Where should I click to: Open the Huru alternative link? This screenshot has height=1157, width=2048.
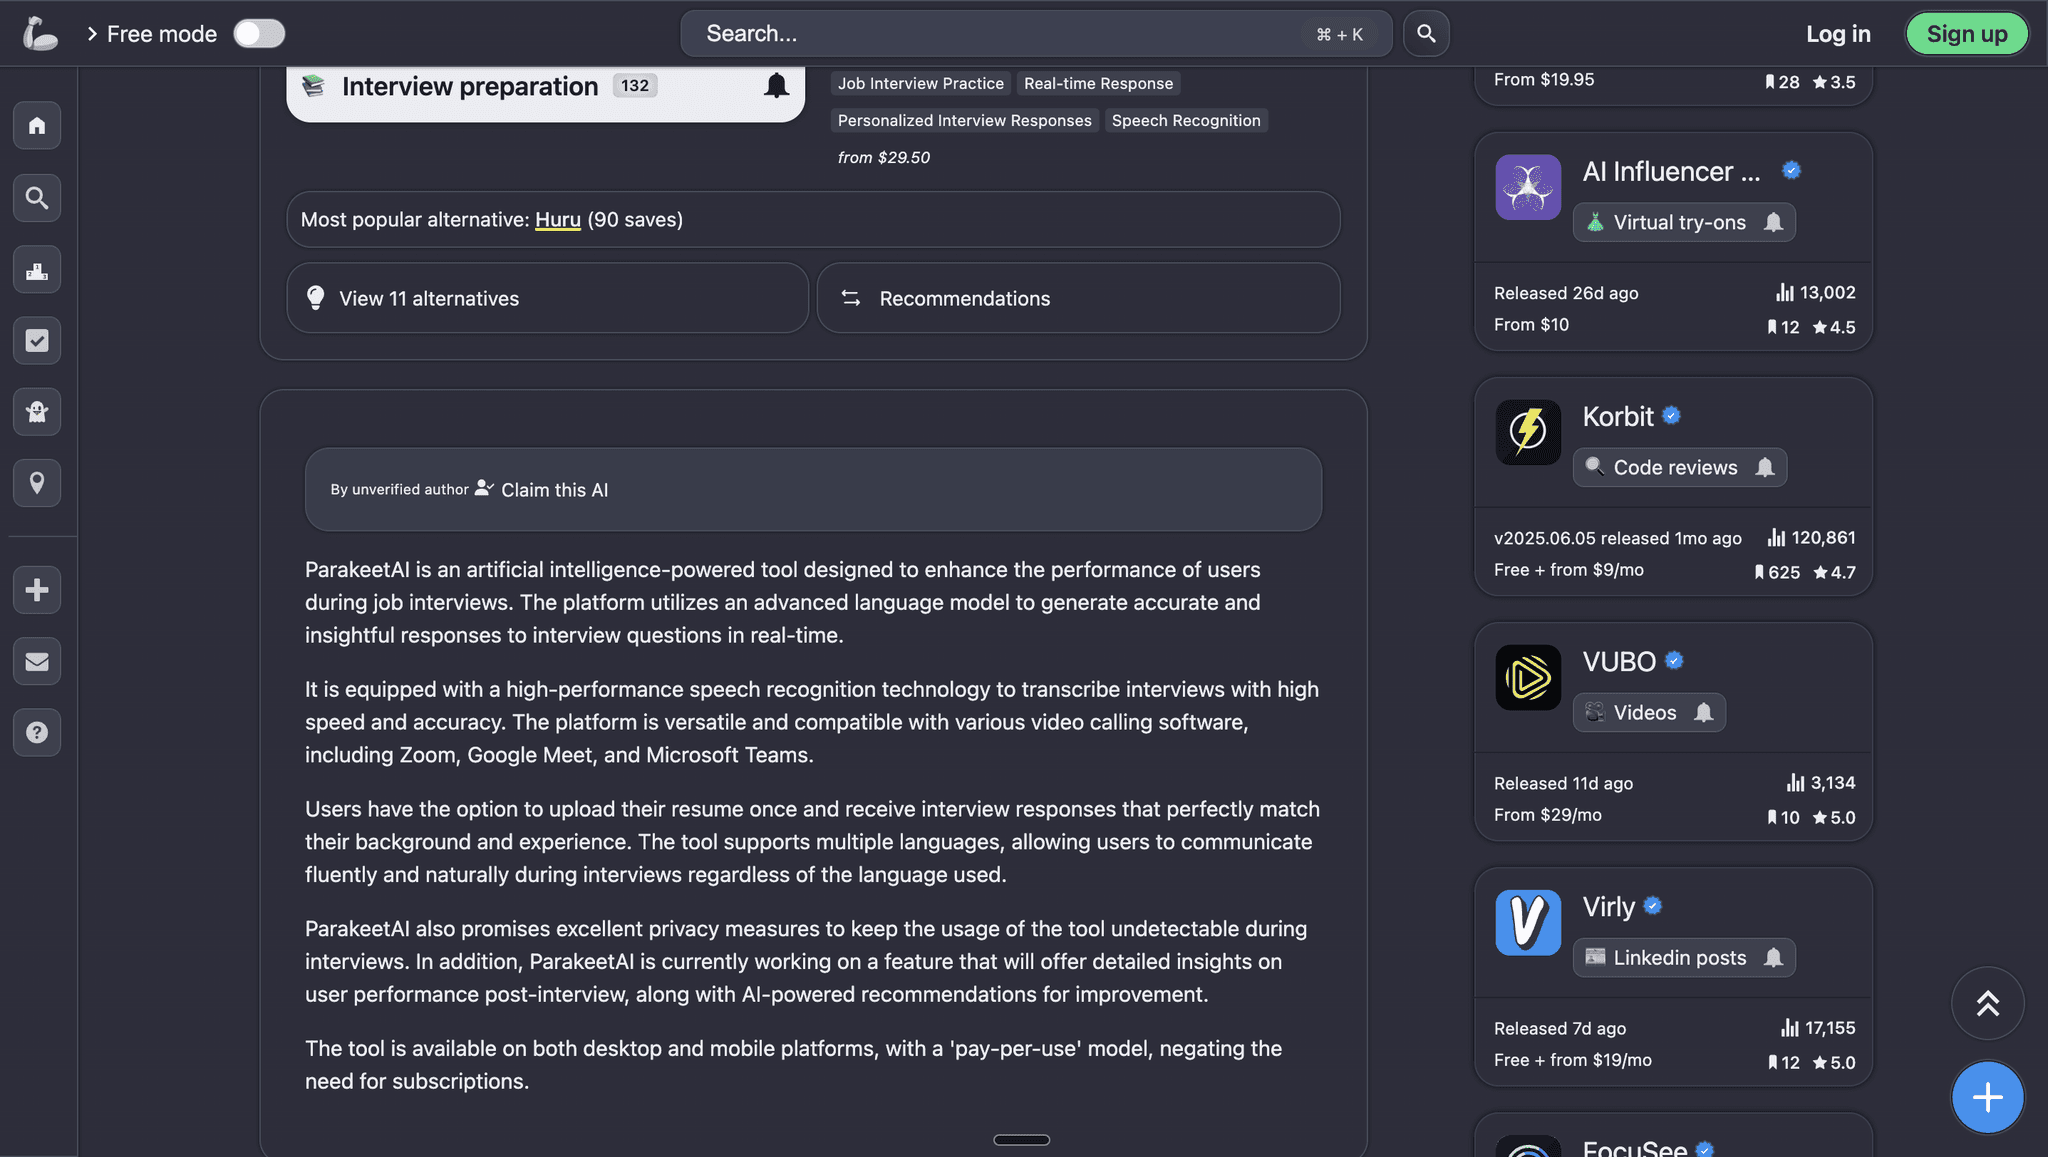coord(557,219)
